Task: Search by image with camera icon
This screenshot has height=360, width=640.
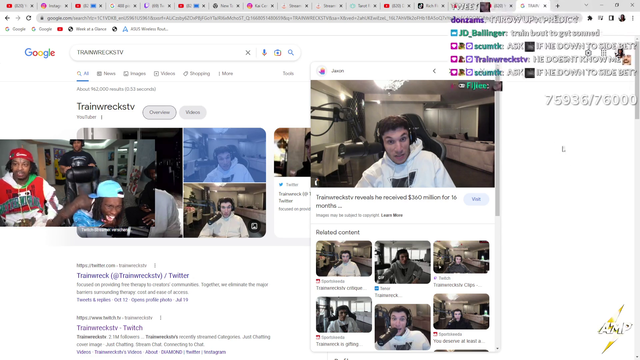Action: (x=278, y=53)
